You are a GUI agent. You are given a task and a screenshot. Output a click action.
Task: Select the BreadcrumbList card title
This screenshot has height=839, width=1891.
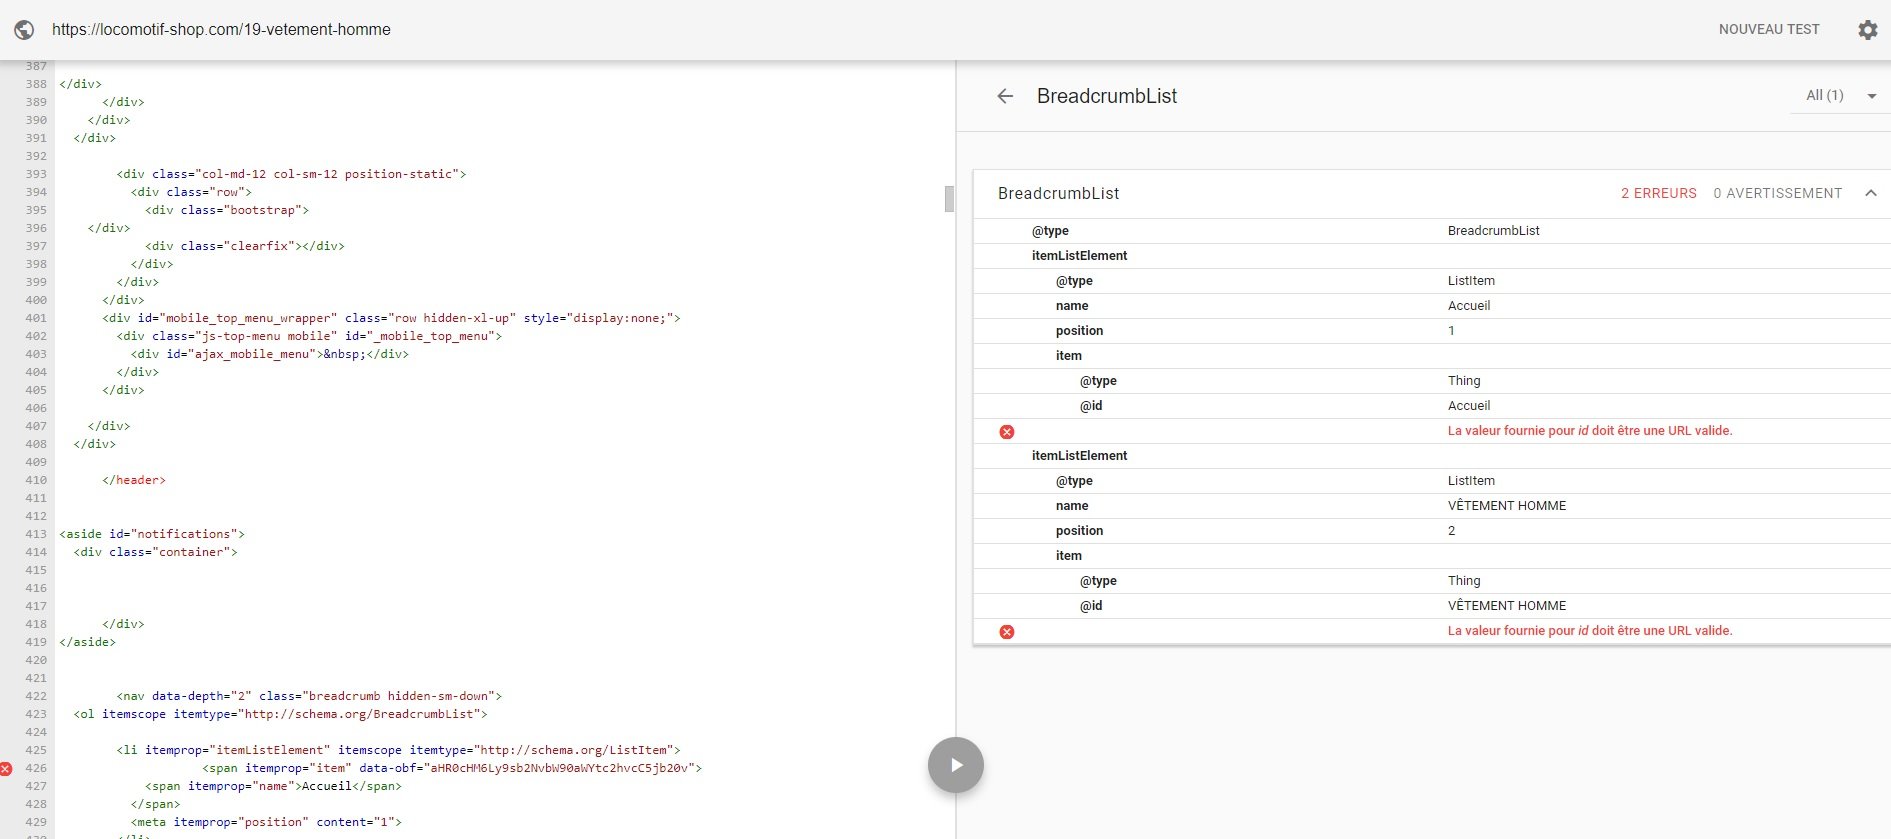point(1058,193)
